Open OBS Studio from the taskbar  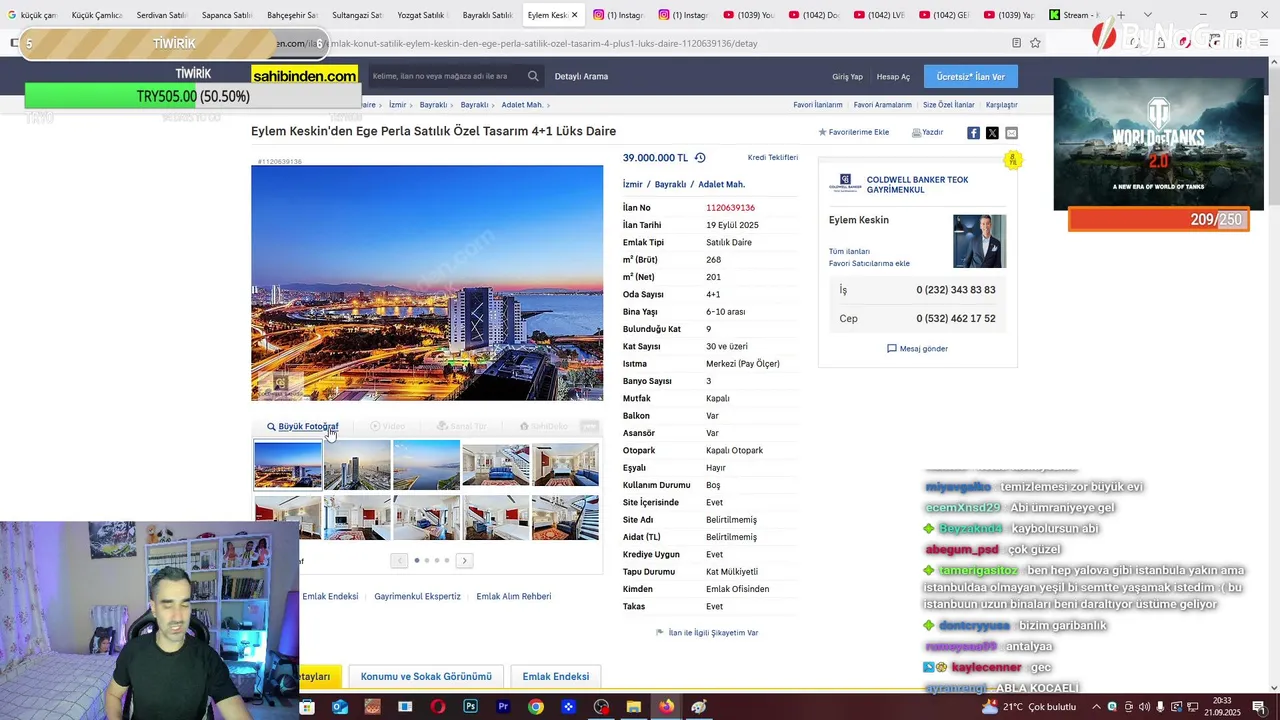pyautogui.click(x=601, y=707)
